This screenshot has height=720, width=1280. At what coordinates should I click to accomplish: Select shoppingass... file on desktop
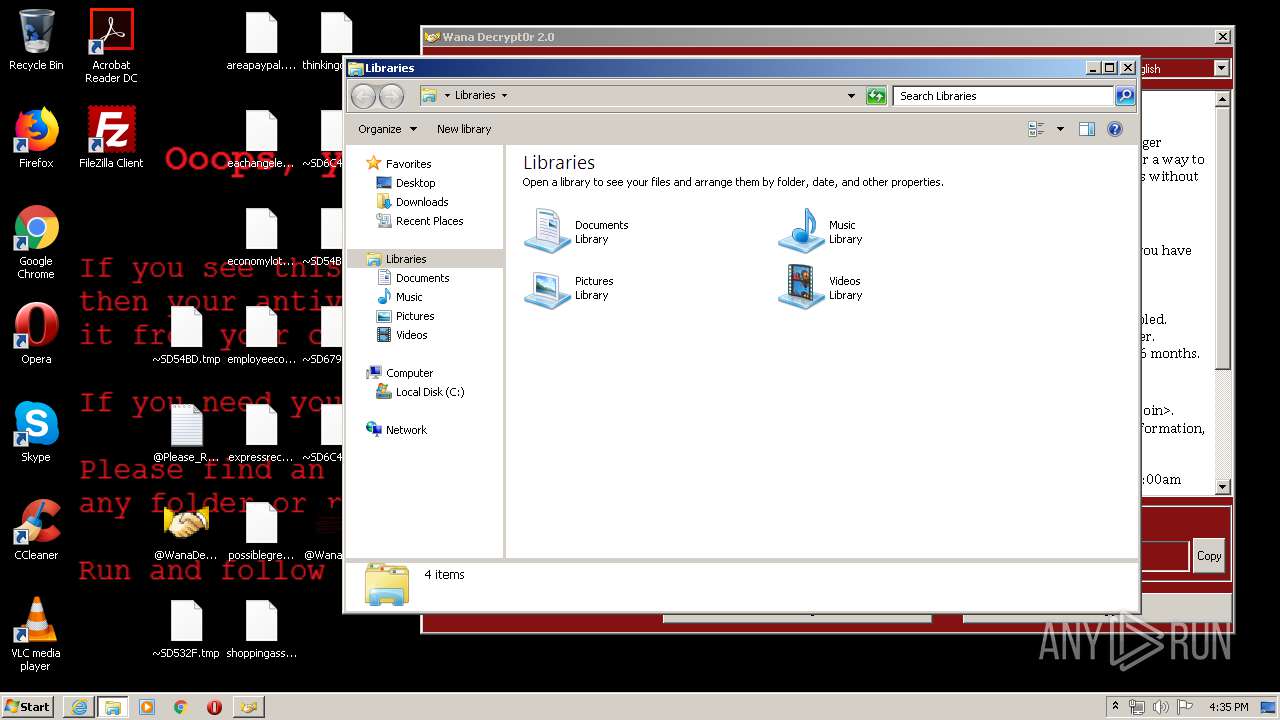[x=261, y=630]
